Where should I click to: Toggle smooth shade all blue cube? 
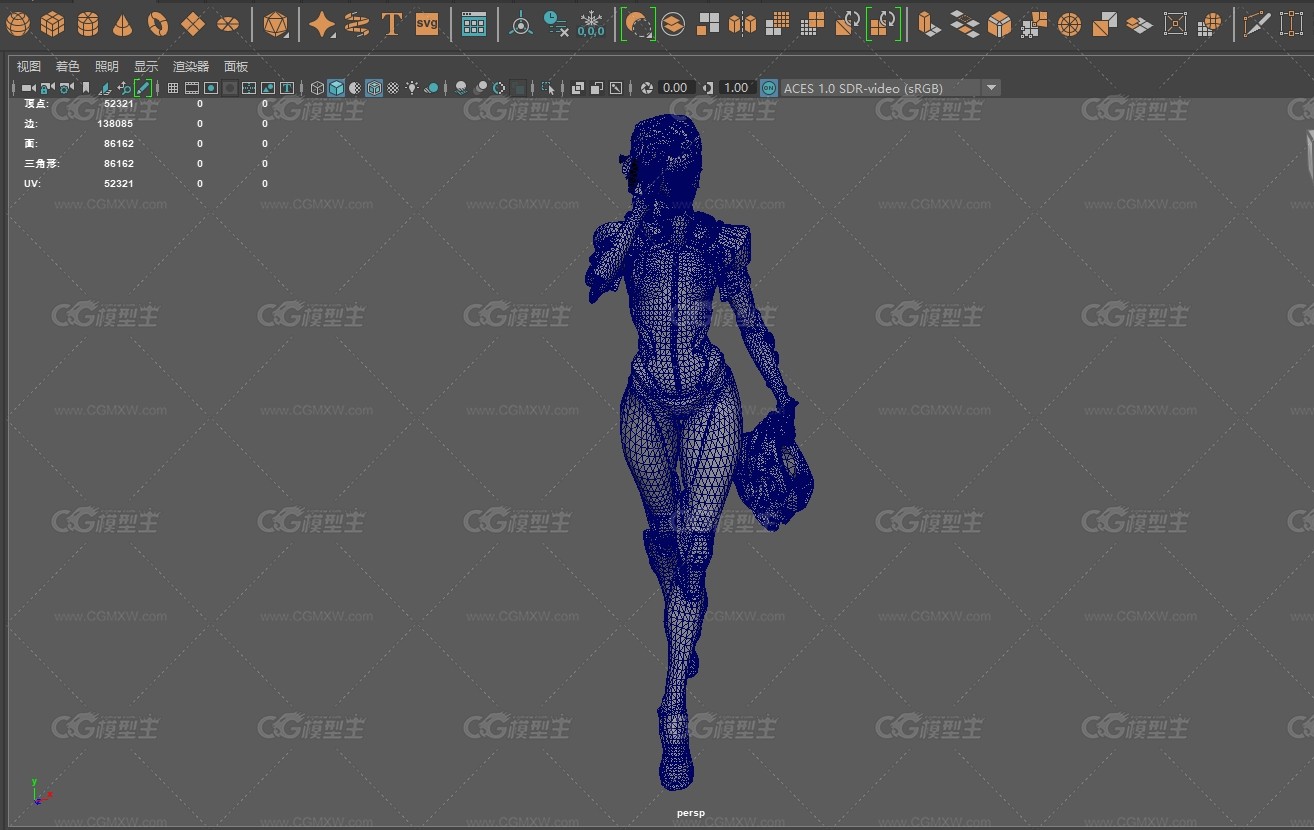point(336,88)
